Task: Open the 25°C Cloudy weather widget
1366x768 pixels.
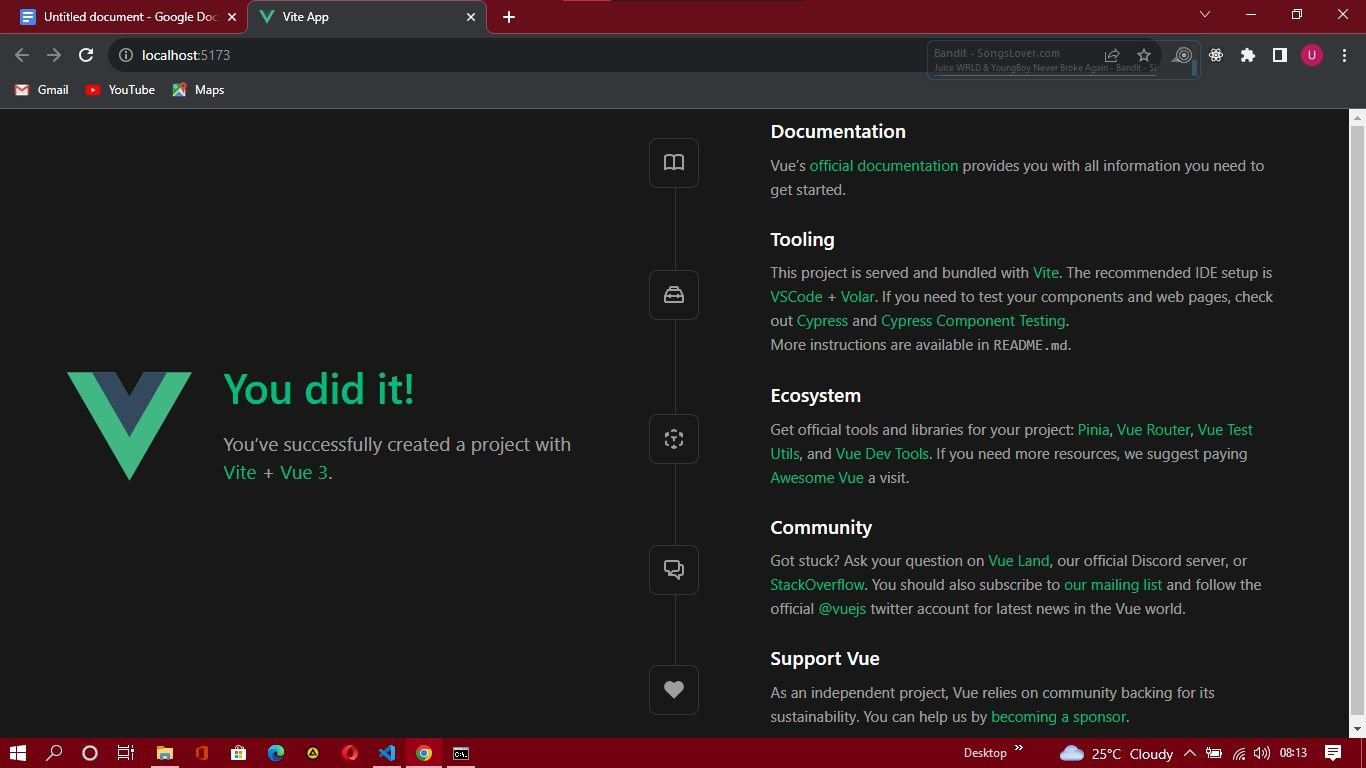Action: tap(1116, 753)
